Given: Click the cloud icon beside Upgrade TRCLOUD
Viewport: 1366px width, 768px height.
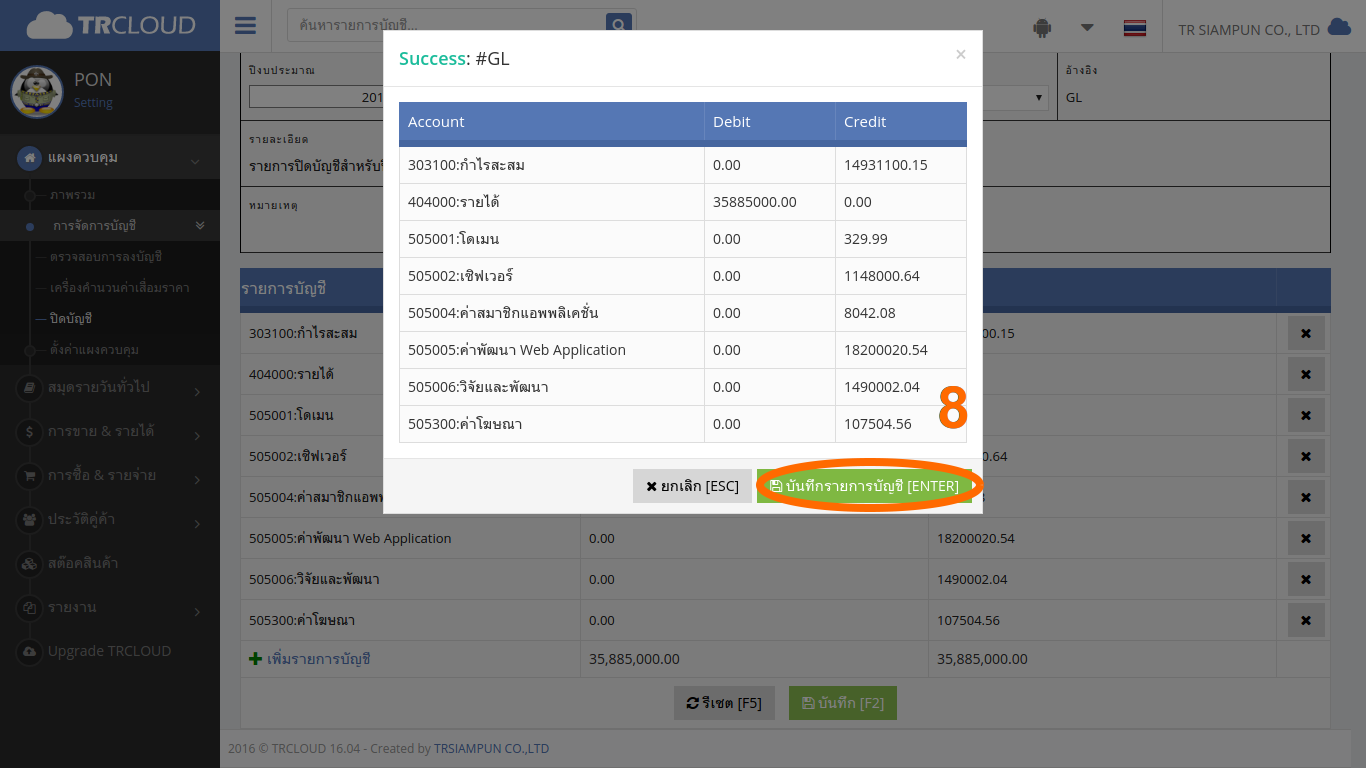Looking at the screenshot, I should click(x=28, y=651).
